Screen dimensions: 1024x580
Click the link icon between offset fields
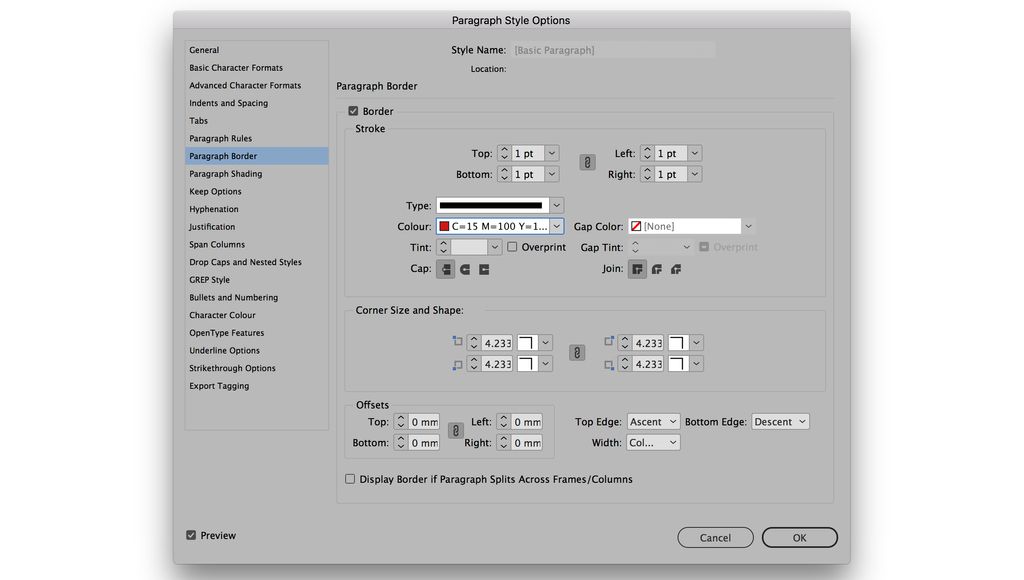click(455, 430)
